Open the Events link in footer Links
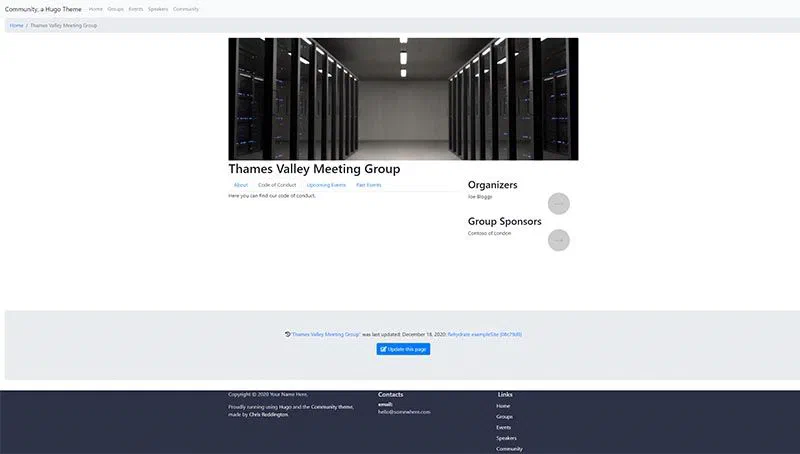This screenshot has height=454, width=800. tap(504, 427)
